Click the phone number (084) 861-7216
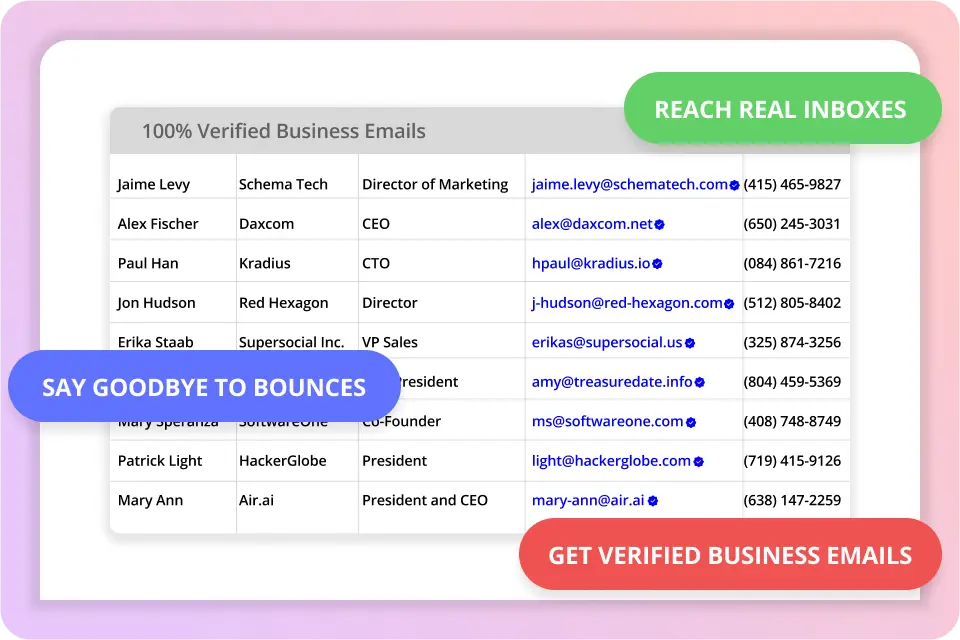The image size is (960, 640). 792,263
